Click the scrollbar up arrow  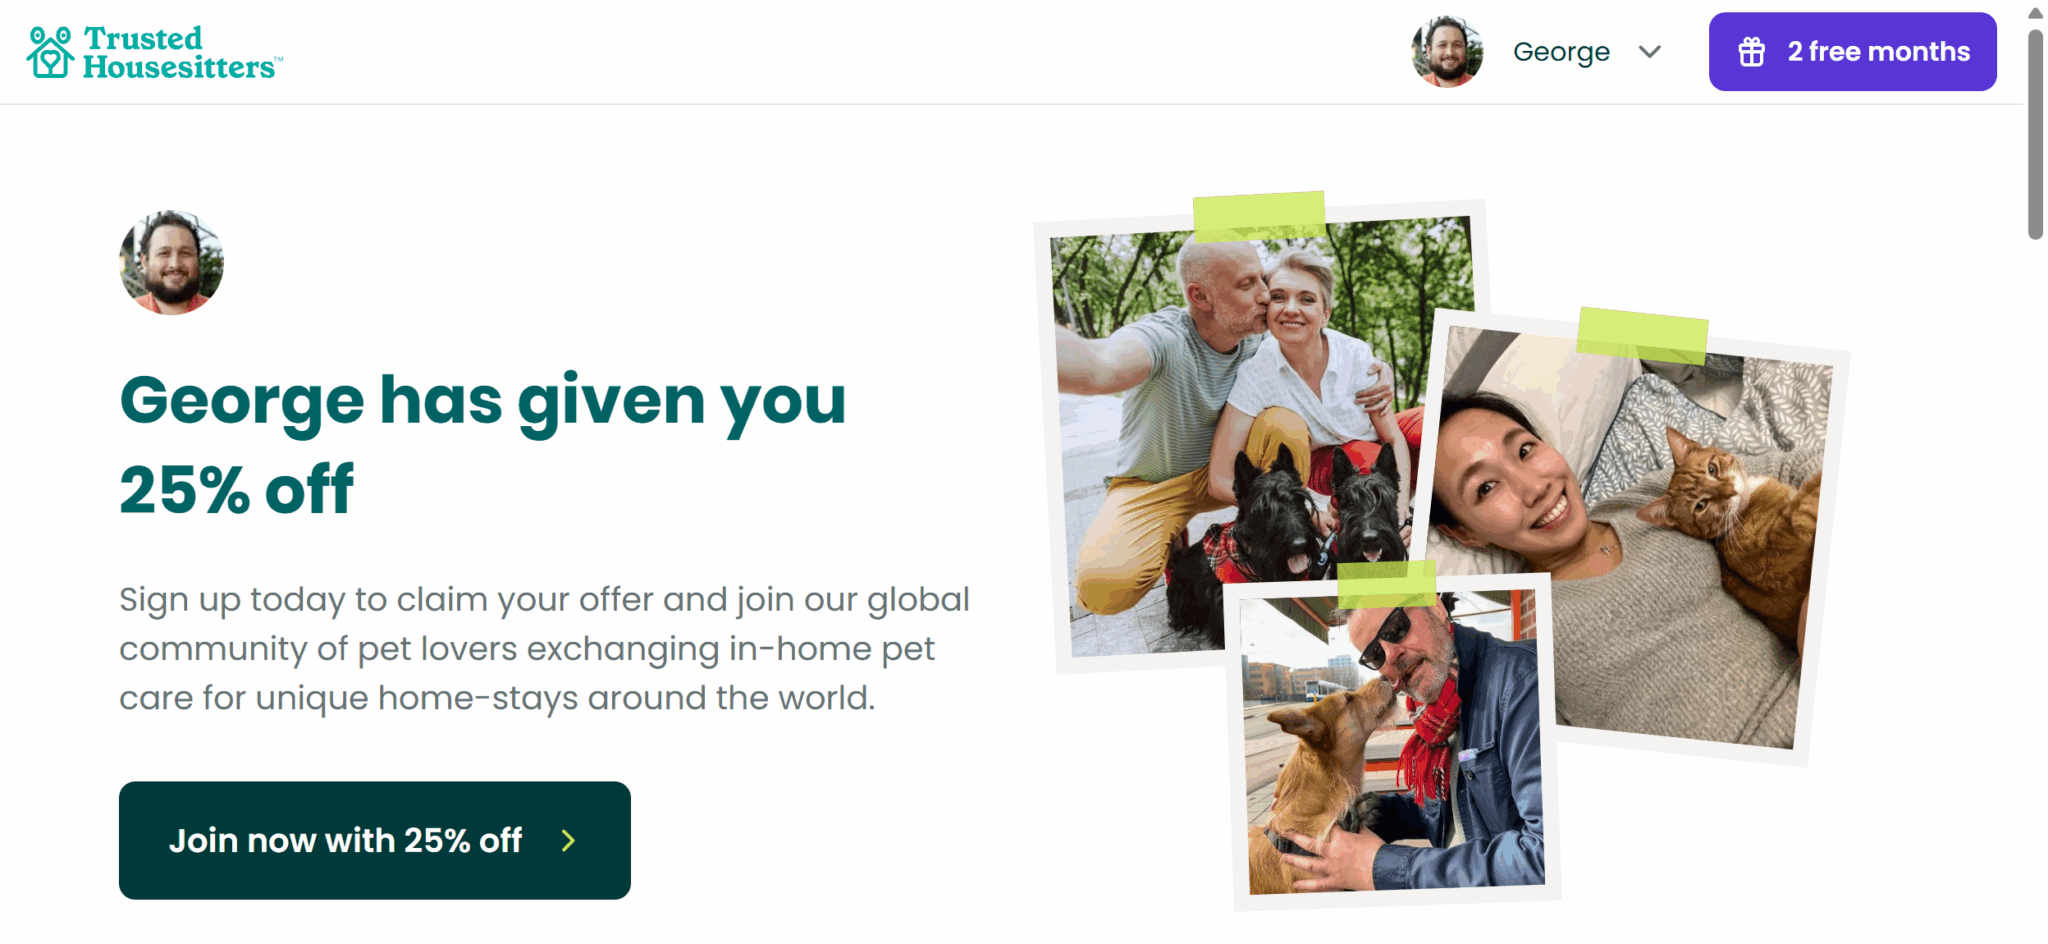pos(2035,13)
